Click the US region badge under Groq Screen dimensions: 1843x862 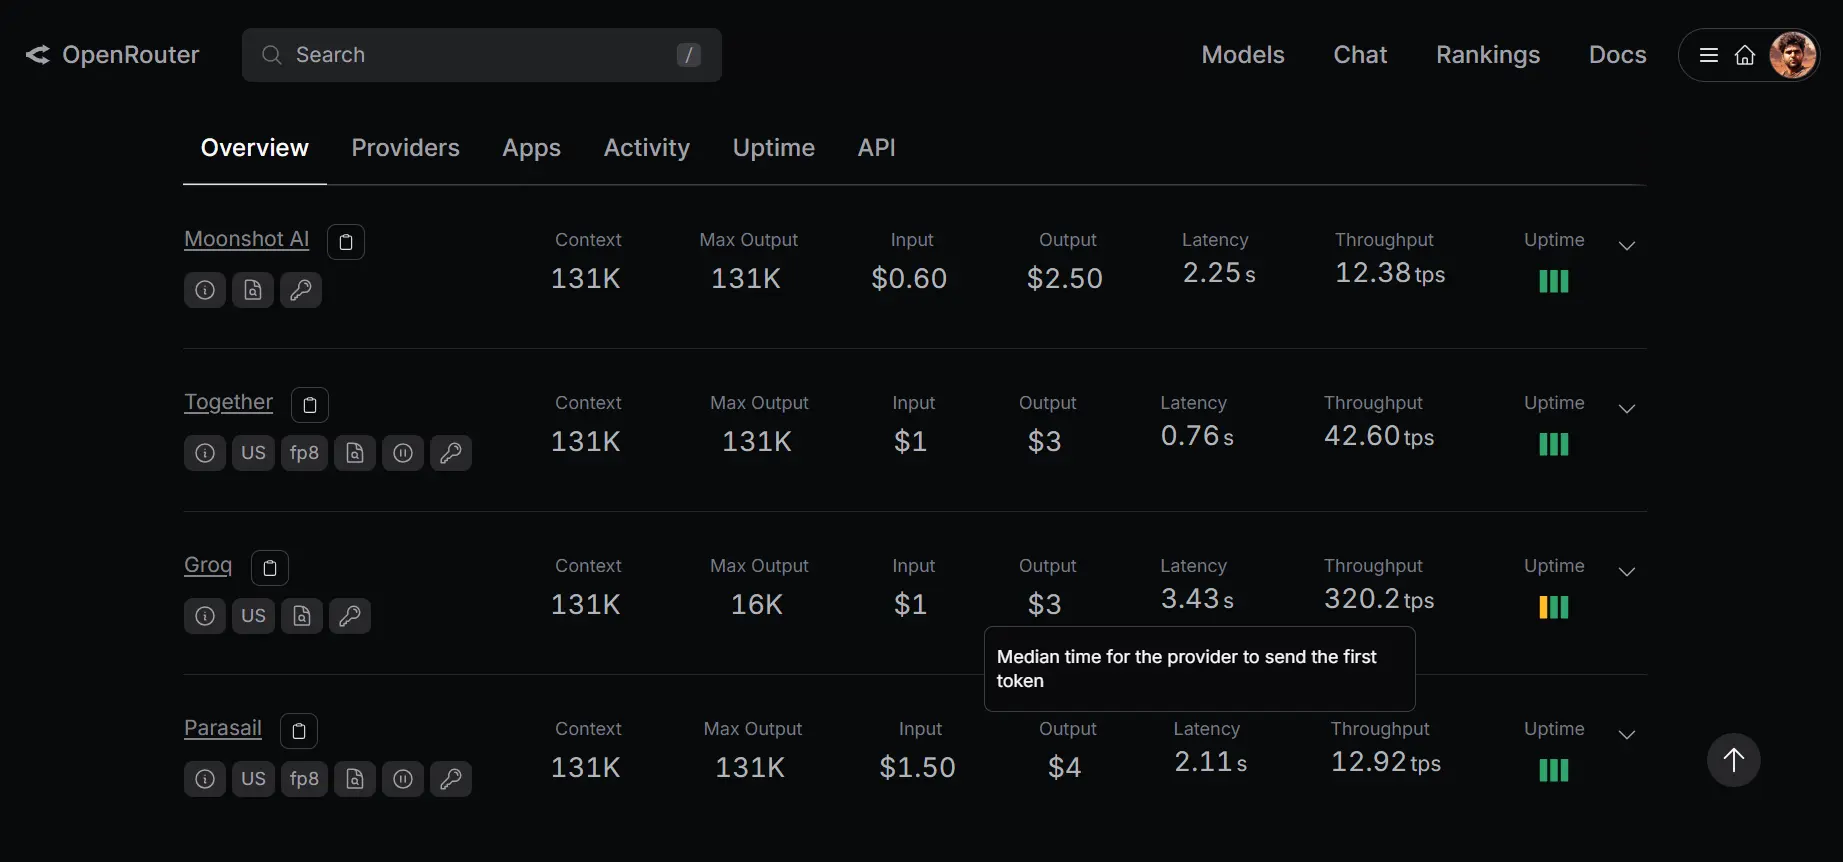click(x=253, y=616)
